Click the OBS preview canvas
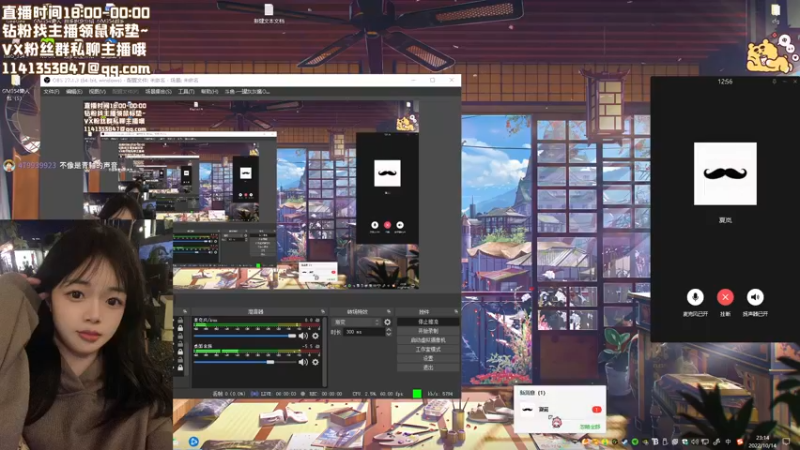This screenshot has height=450, width=800. 251,194
